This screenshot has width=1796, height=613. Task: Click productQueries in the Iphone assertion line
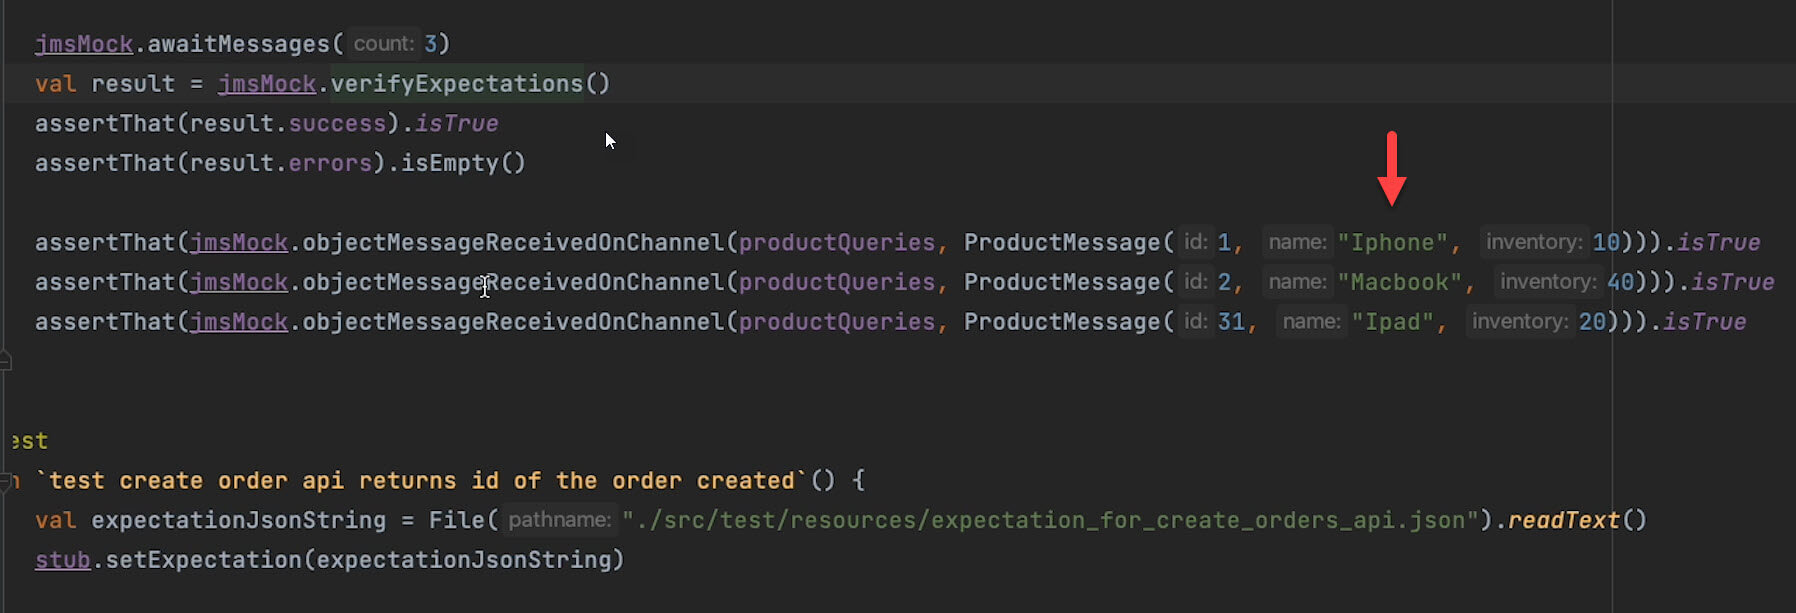(836, 243)
